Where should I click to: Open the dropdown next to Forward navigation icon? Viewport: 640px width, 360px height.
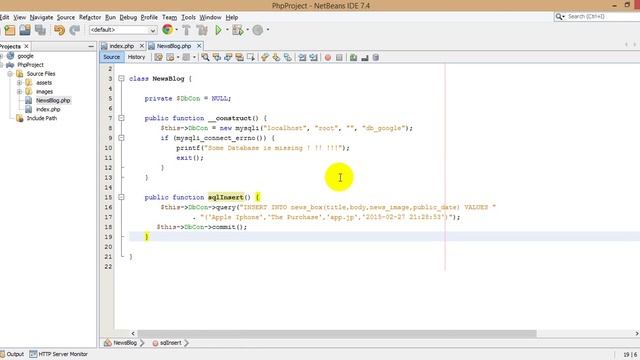194,58
